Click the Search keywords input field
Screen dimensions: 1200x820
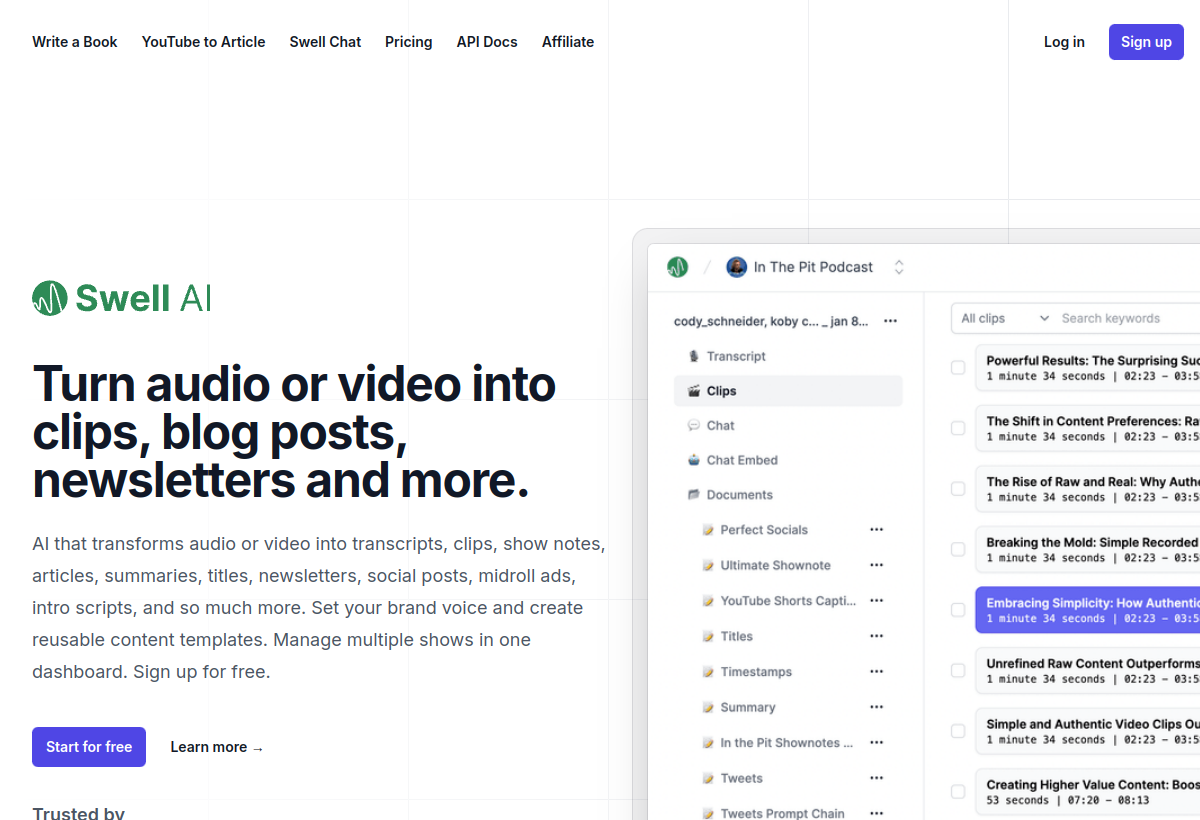tap(1128, 318)
